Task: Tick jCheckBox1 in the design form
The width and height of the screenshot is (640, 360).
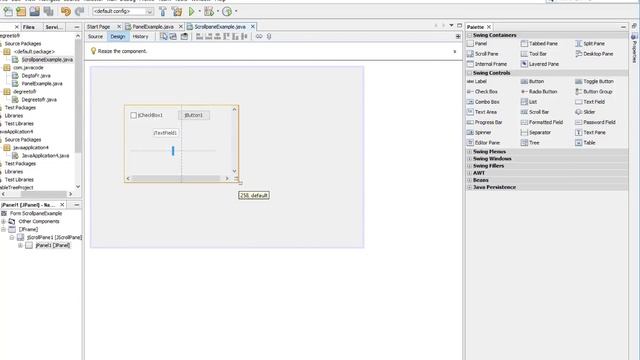Action: 133,116
